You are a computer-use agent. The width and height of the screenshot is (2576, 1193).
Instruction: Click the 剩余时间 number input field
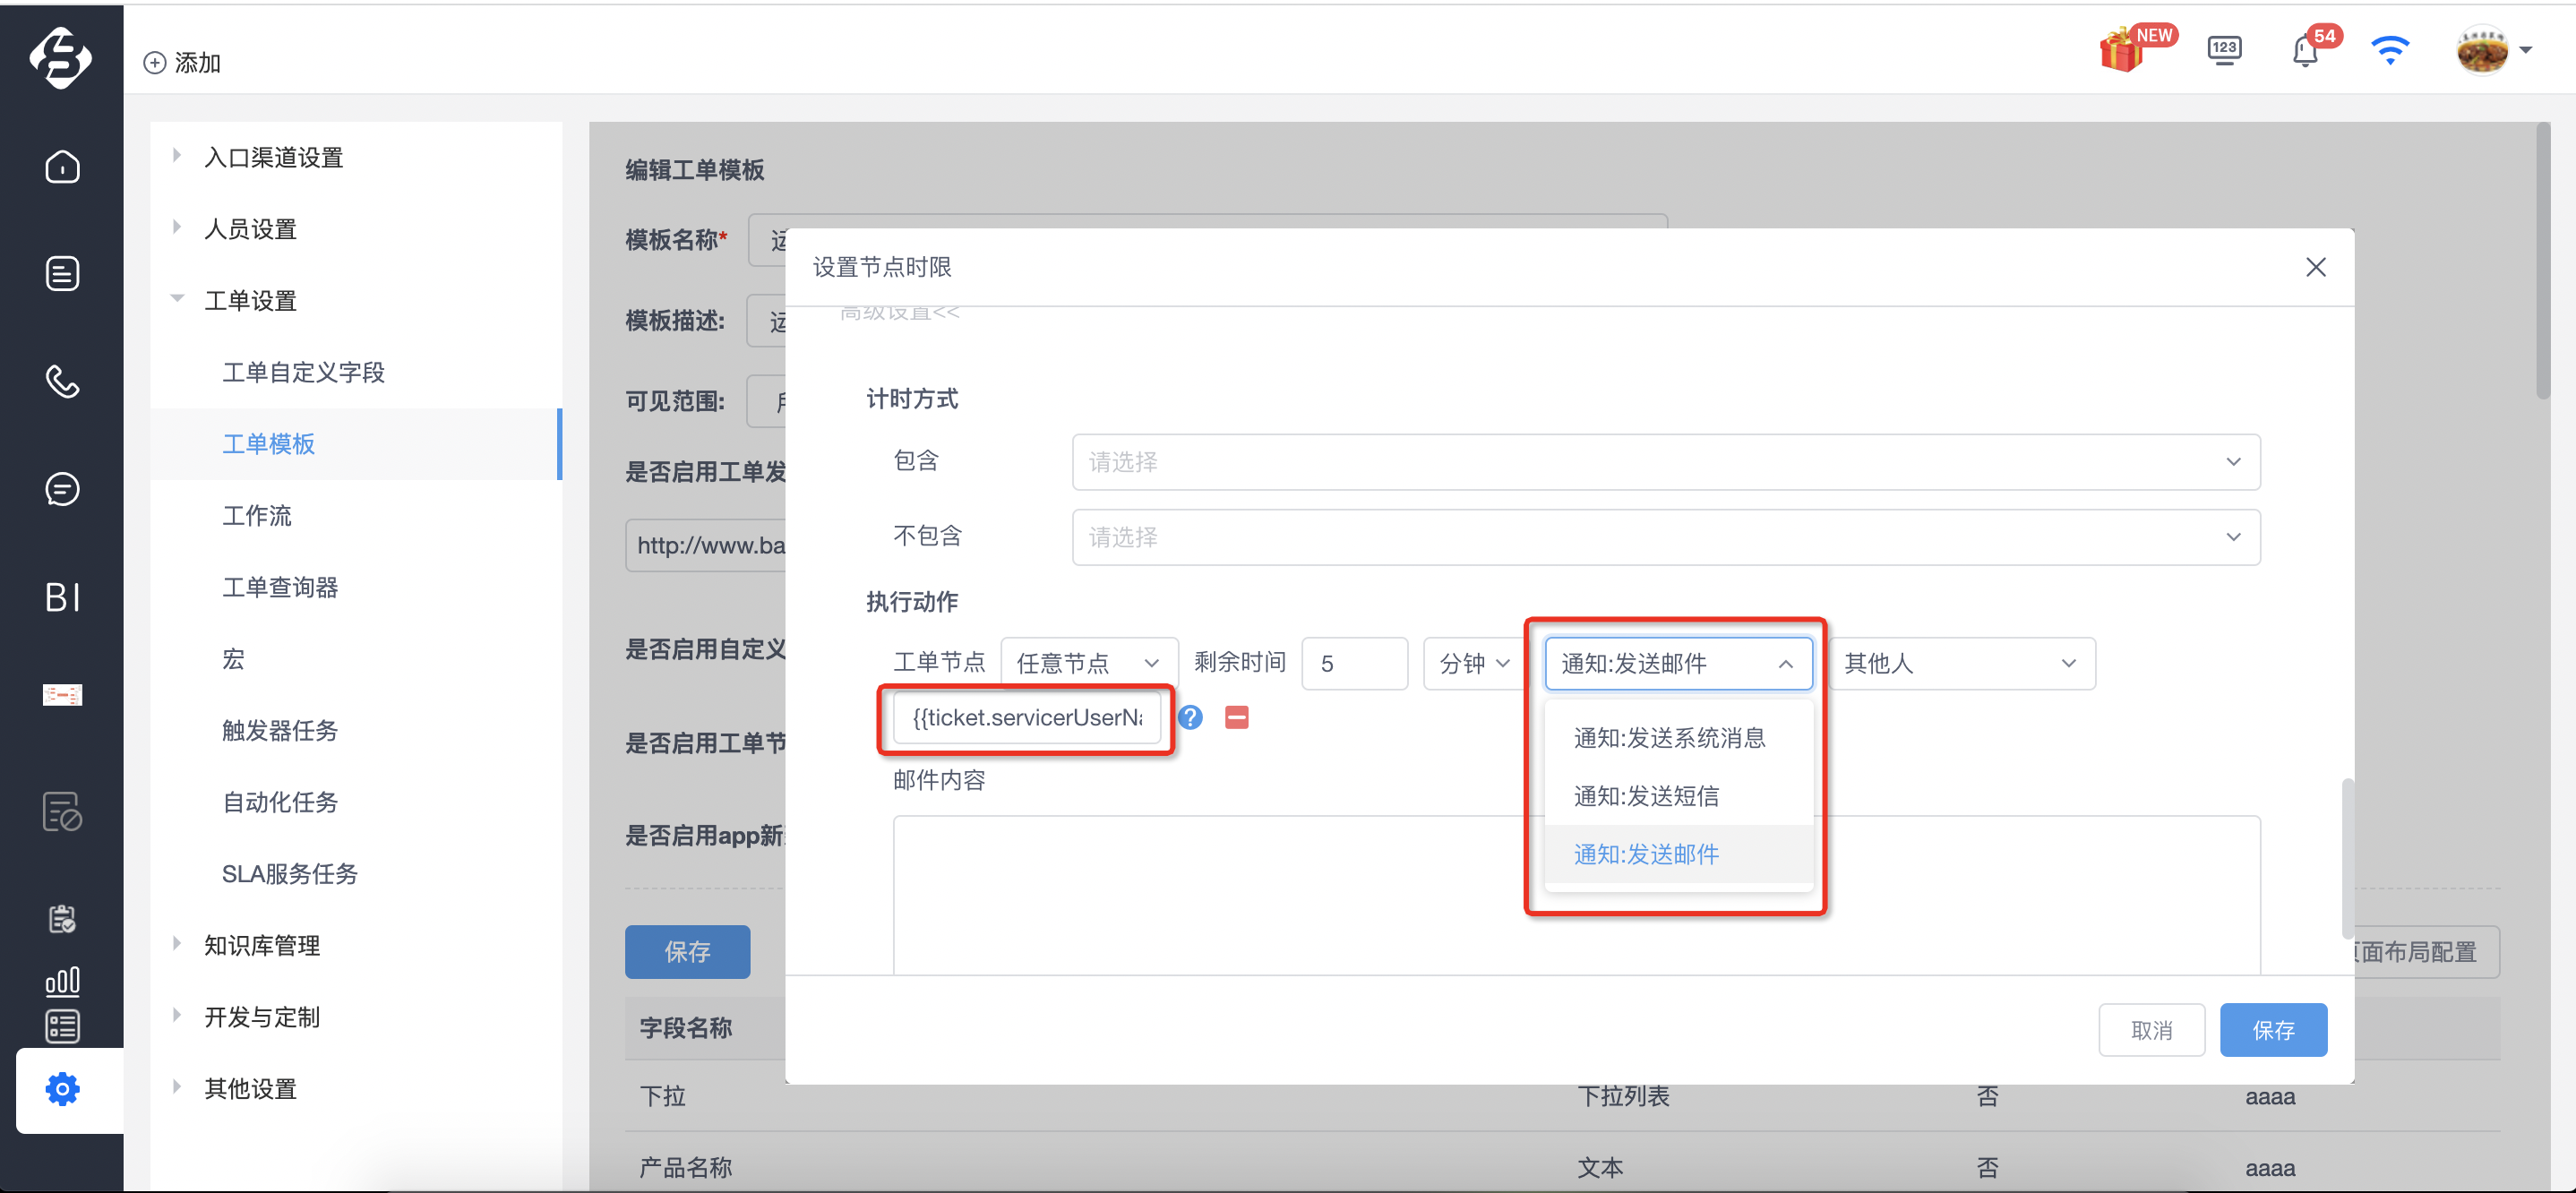(1354, 663)
